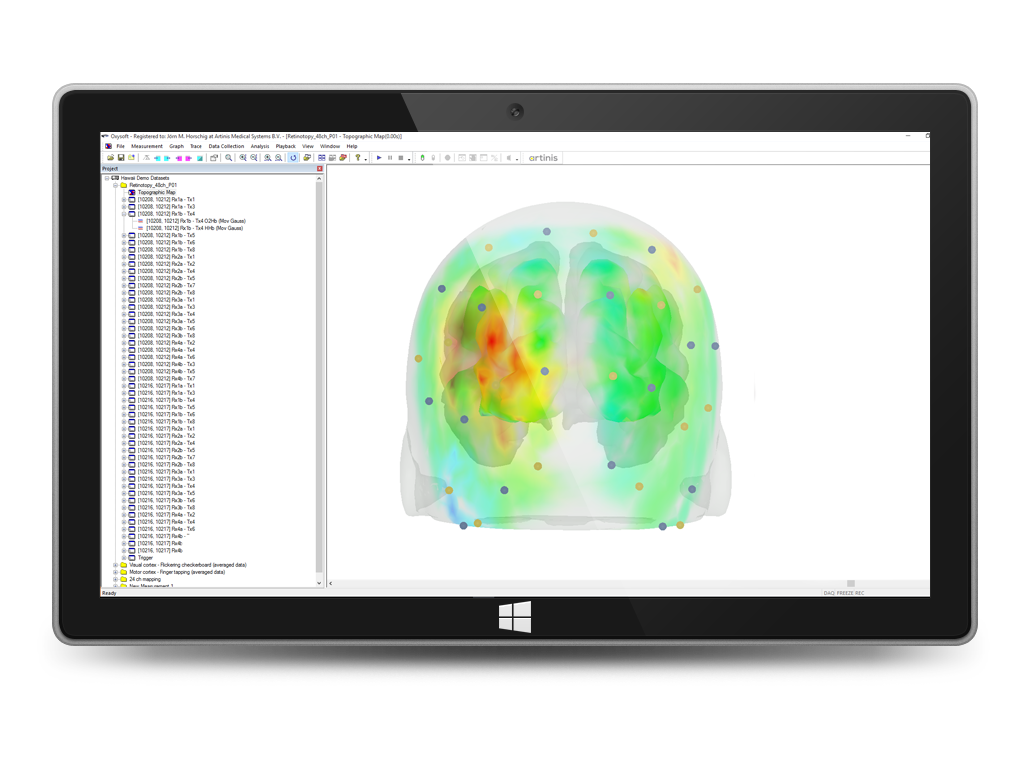
Task: Select the Topographic Map tree item
Action: [156, 193]
